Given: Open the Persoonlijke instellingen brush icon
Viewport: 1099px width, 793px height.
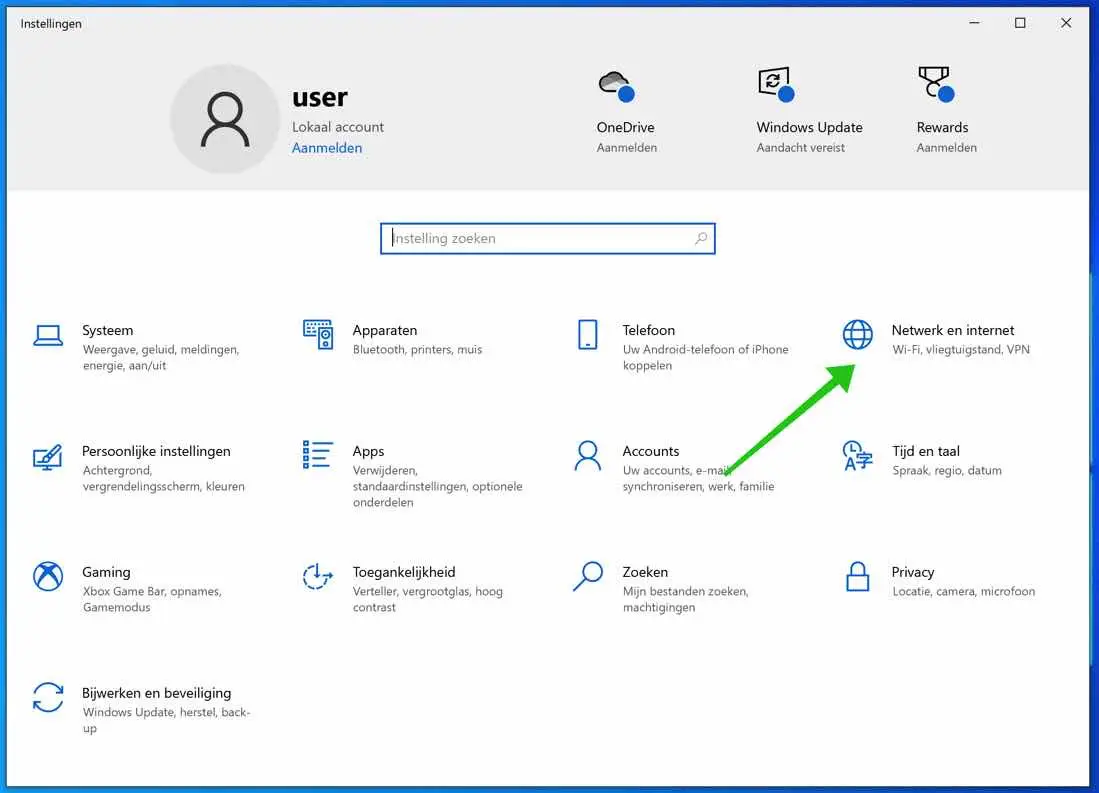Looking at the screenshot, I should click(x=48, y=456).
